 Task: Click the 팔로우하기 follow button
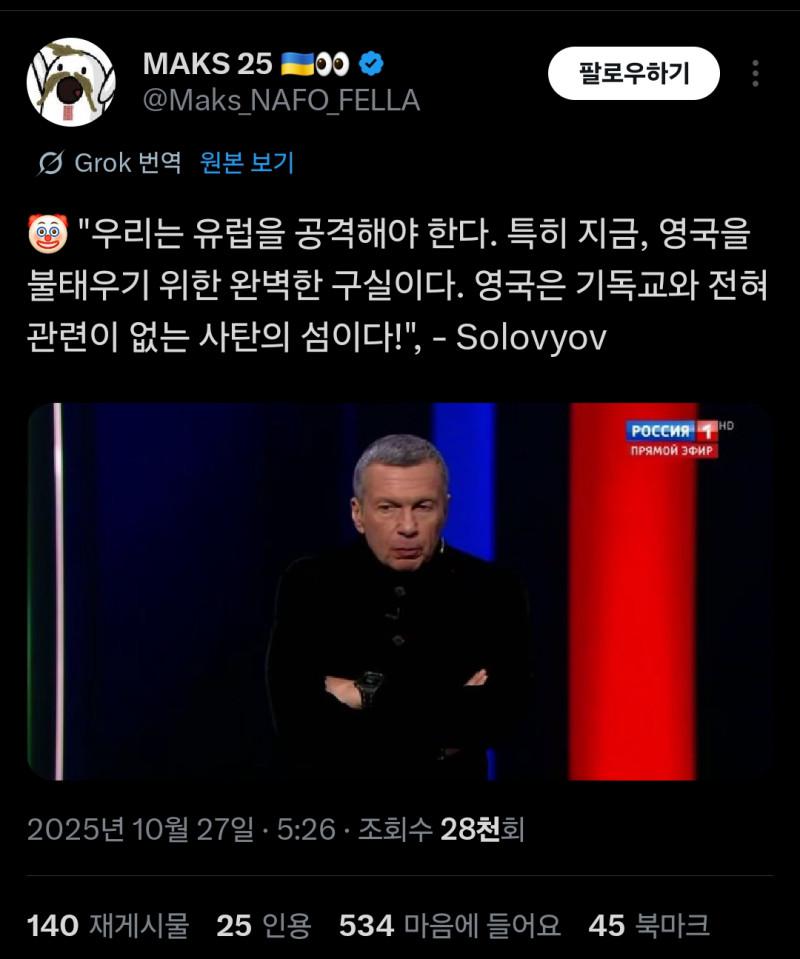(x=634, y=73)
